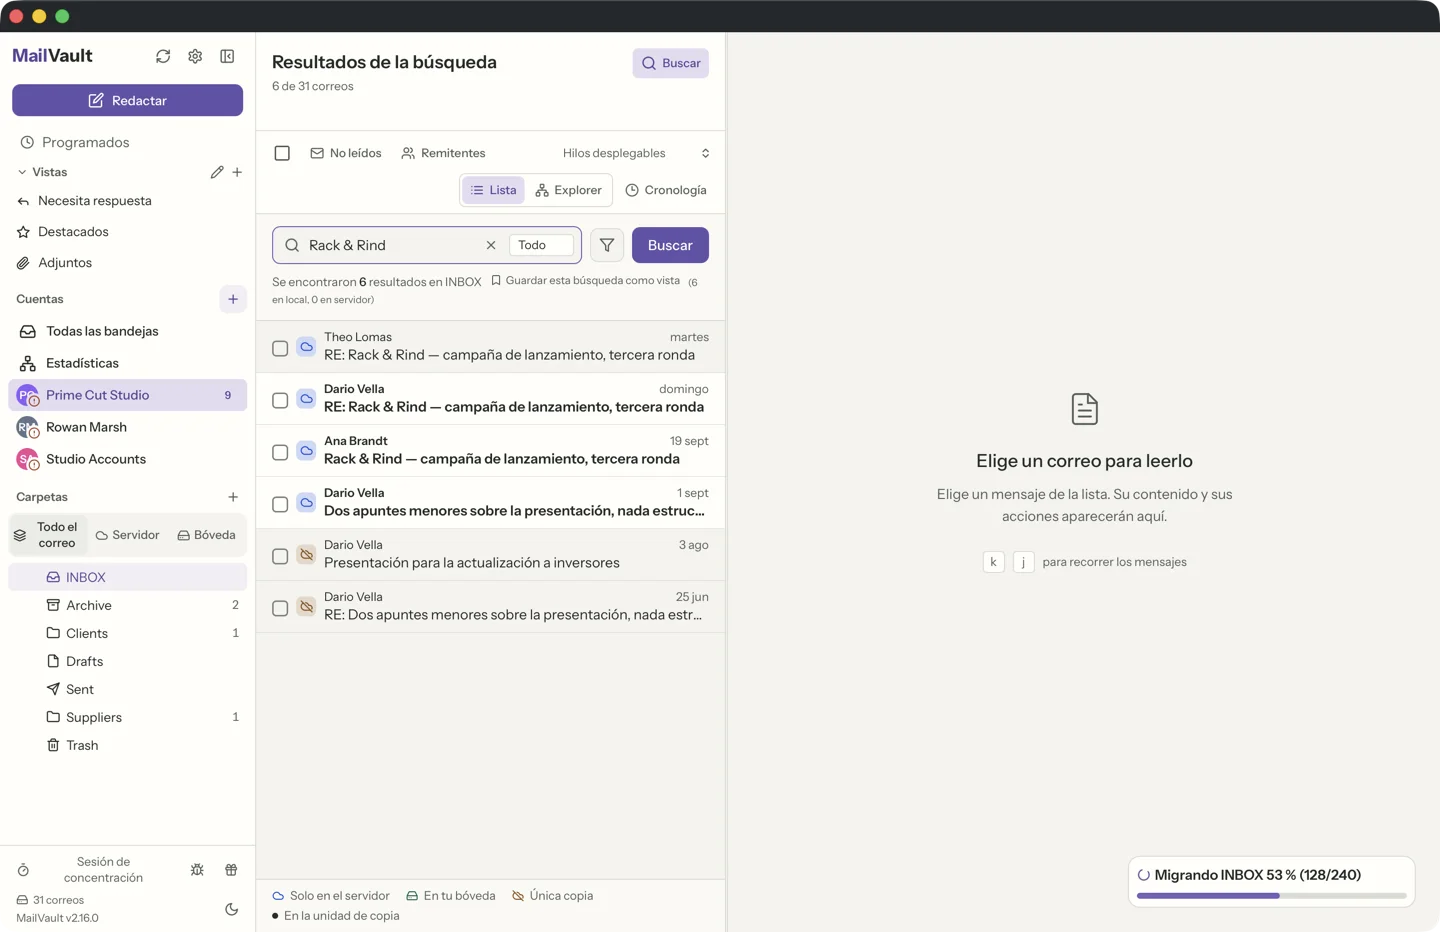Tick the select-all checkbox above the list
1440x932 pixels.
click(282, 153)
